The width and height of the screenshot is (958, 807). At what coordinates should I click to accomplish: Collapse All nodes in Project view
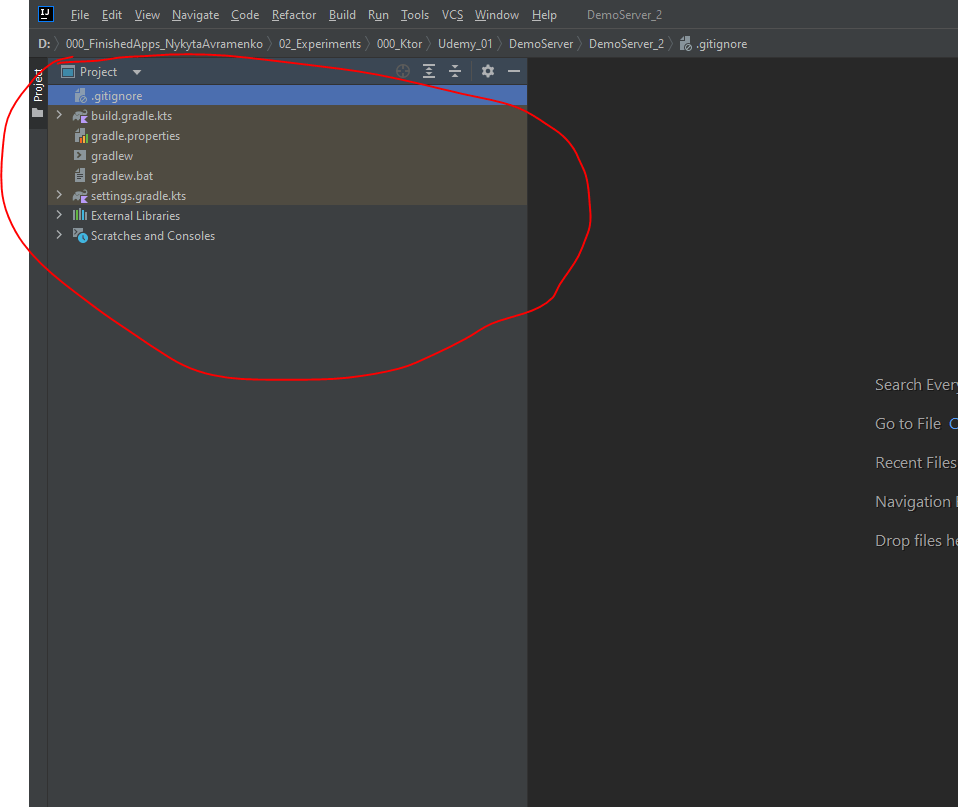click(x=455, y=71)
